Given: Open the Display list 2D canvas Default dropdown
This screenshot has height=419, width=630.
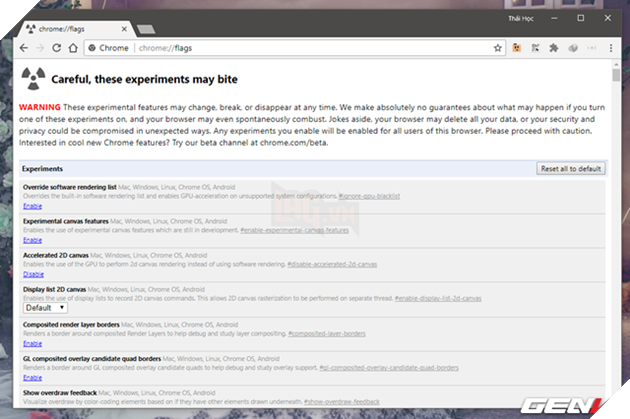Looking at the screenshot, I should tap(45, 308).
